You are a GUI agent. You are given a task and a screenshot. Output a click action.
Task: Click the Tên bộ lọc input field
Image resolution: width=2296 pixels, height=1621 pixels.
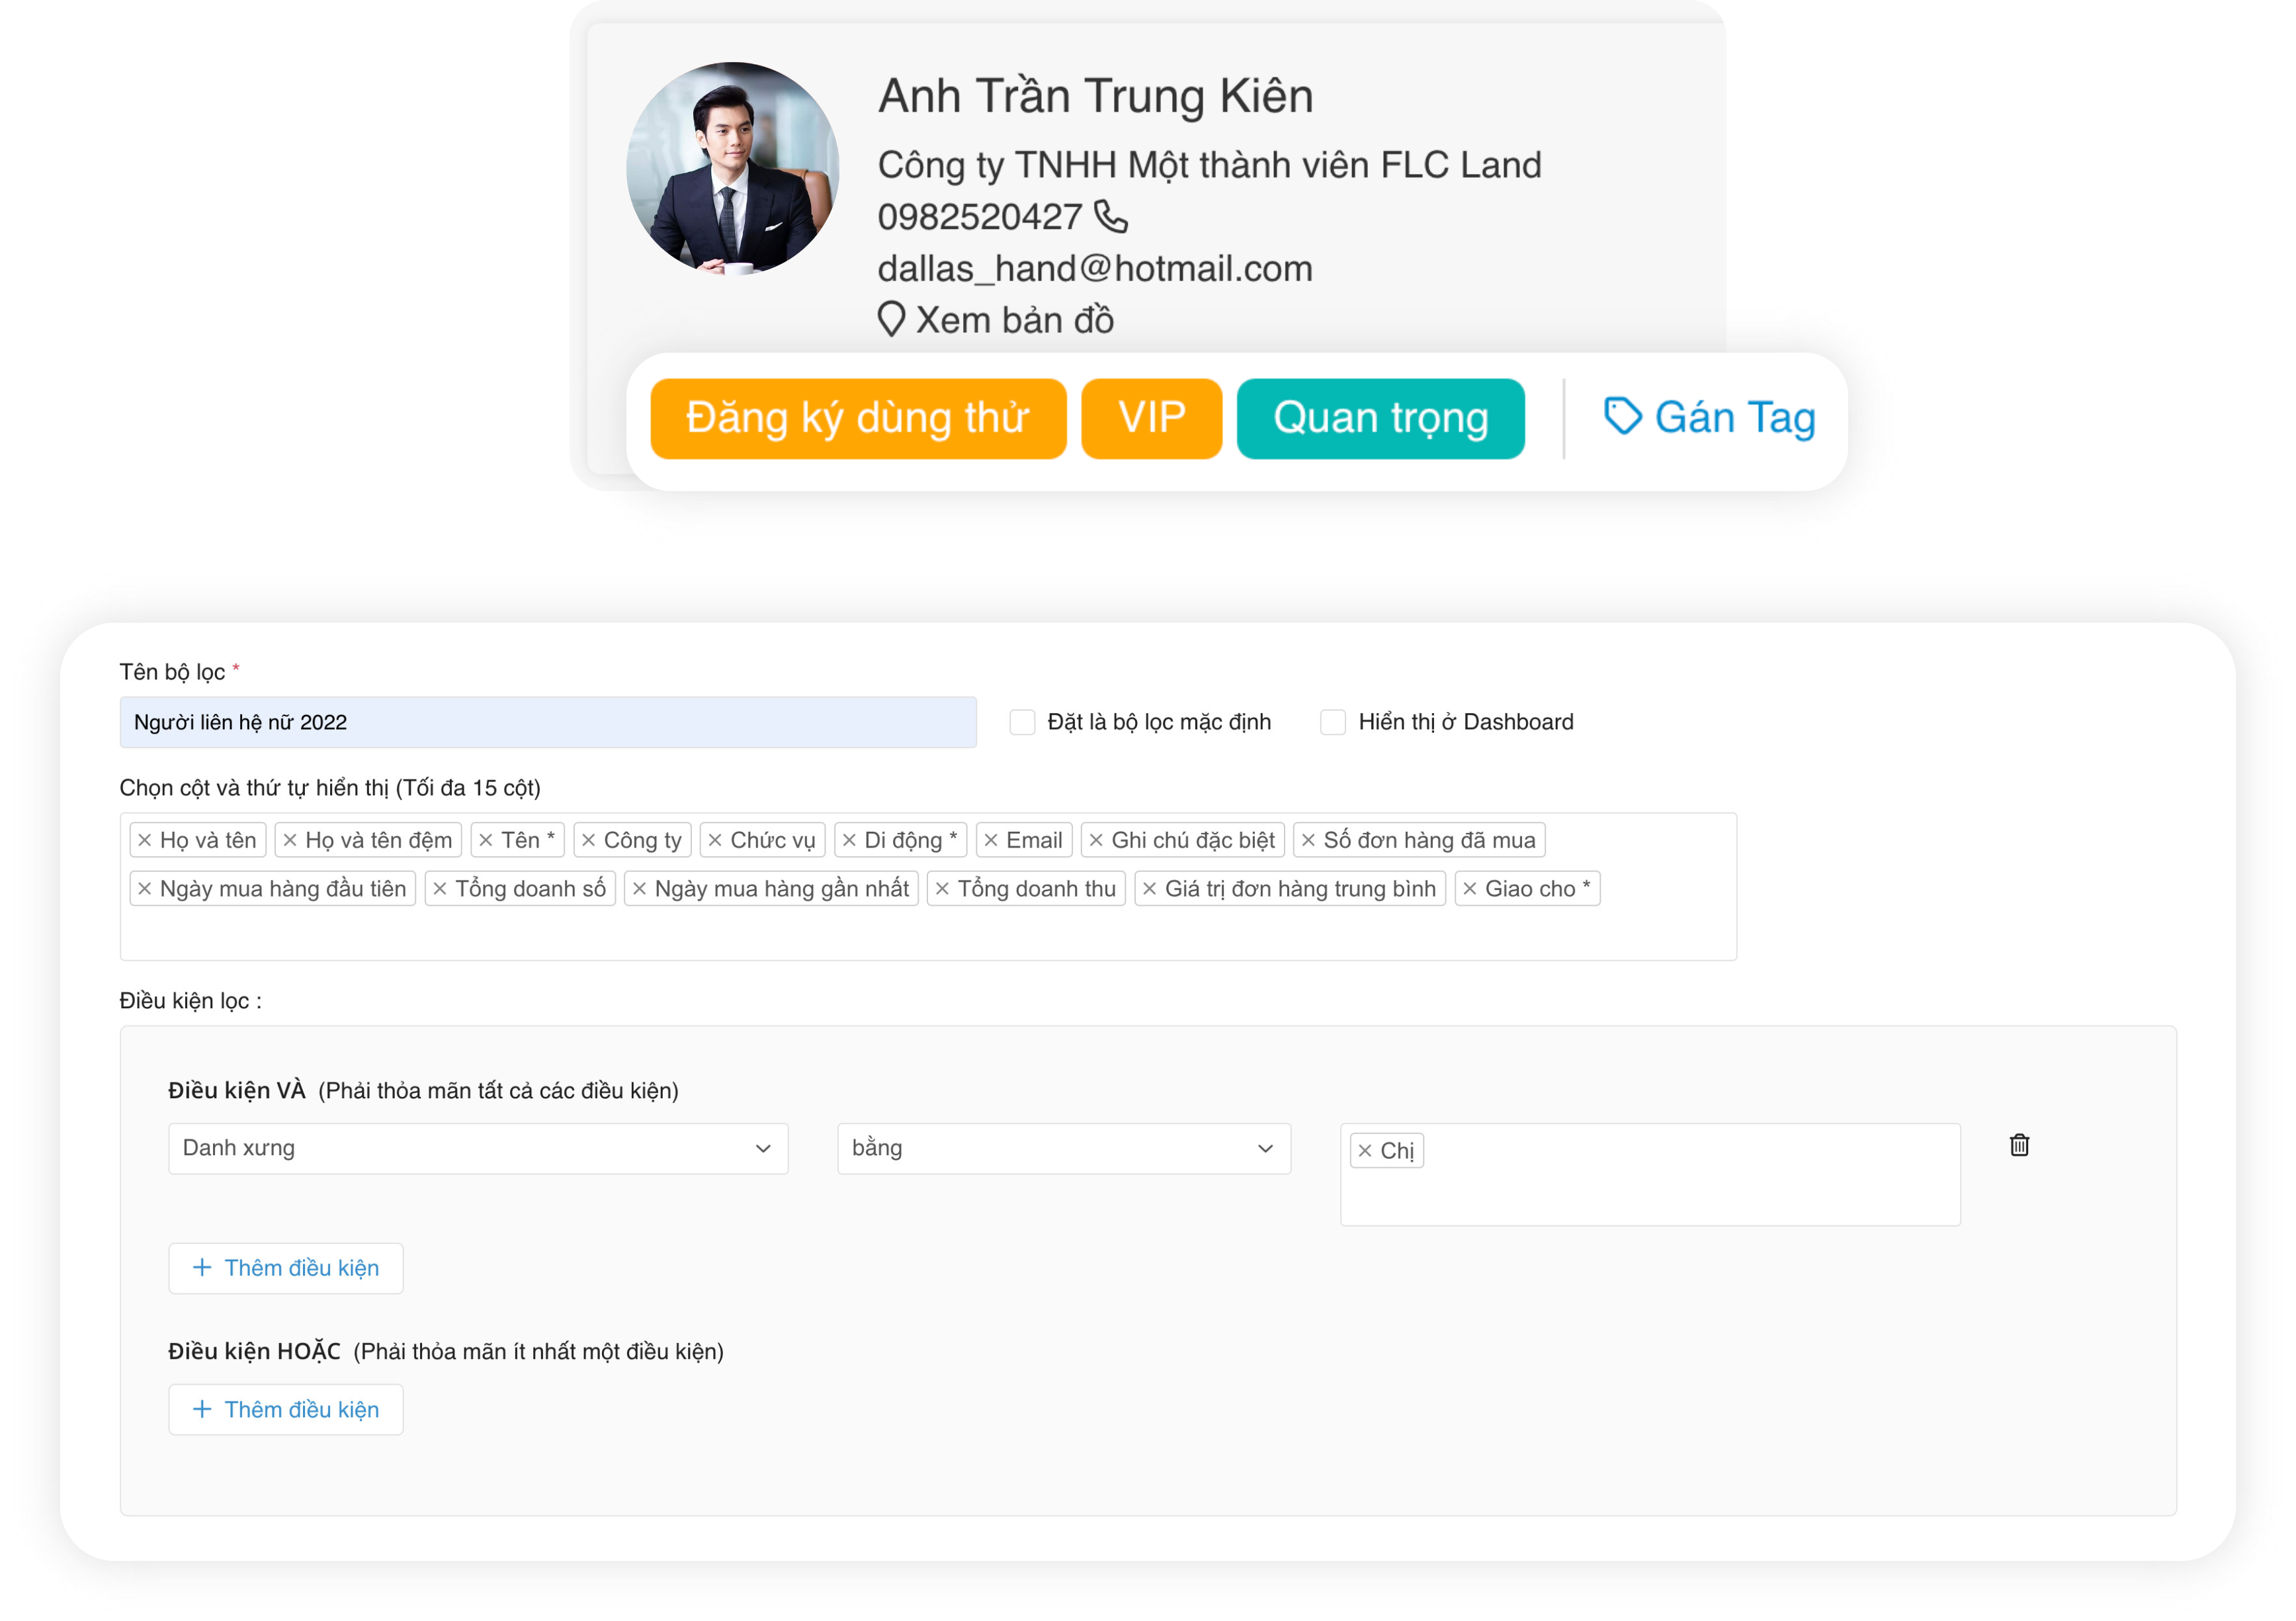pyautogui.click(x=547, y=722)
